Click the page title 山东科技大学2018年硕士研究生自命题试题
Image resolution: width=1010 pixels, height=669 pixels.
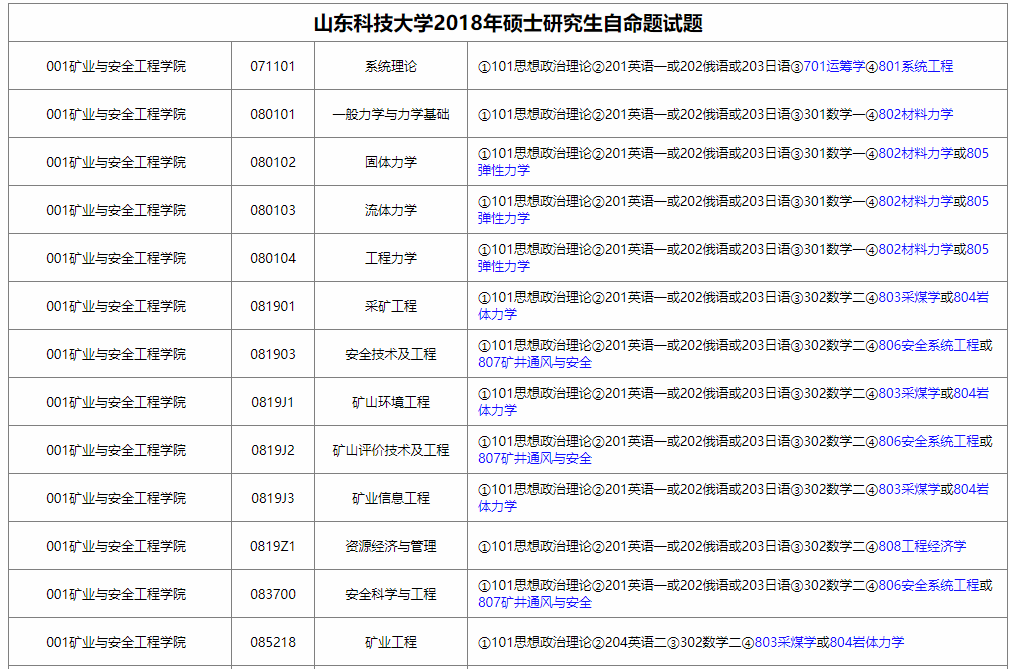[x=508, y=23]
